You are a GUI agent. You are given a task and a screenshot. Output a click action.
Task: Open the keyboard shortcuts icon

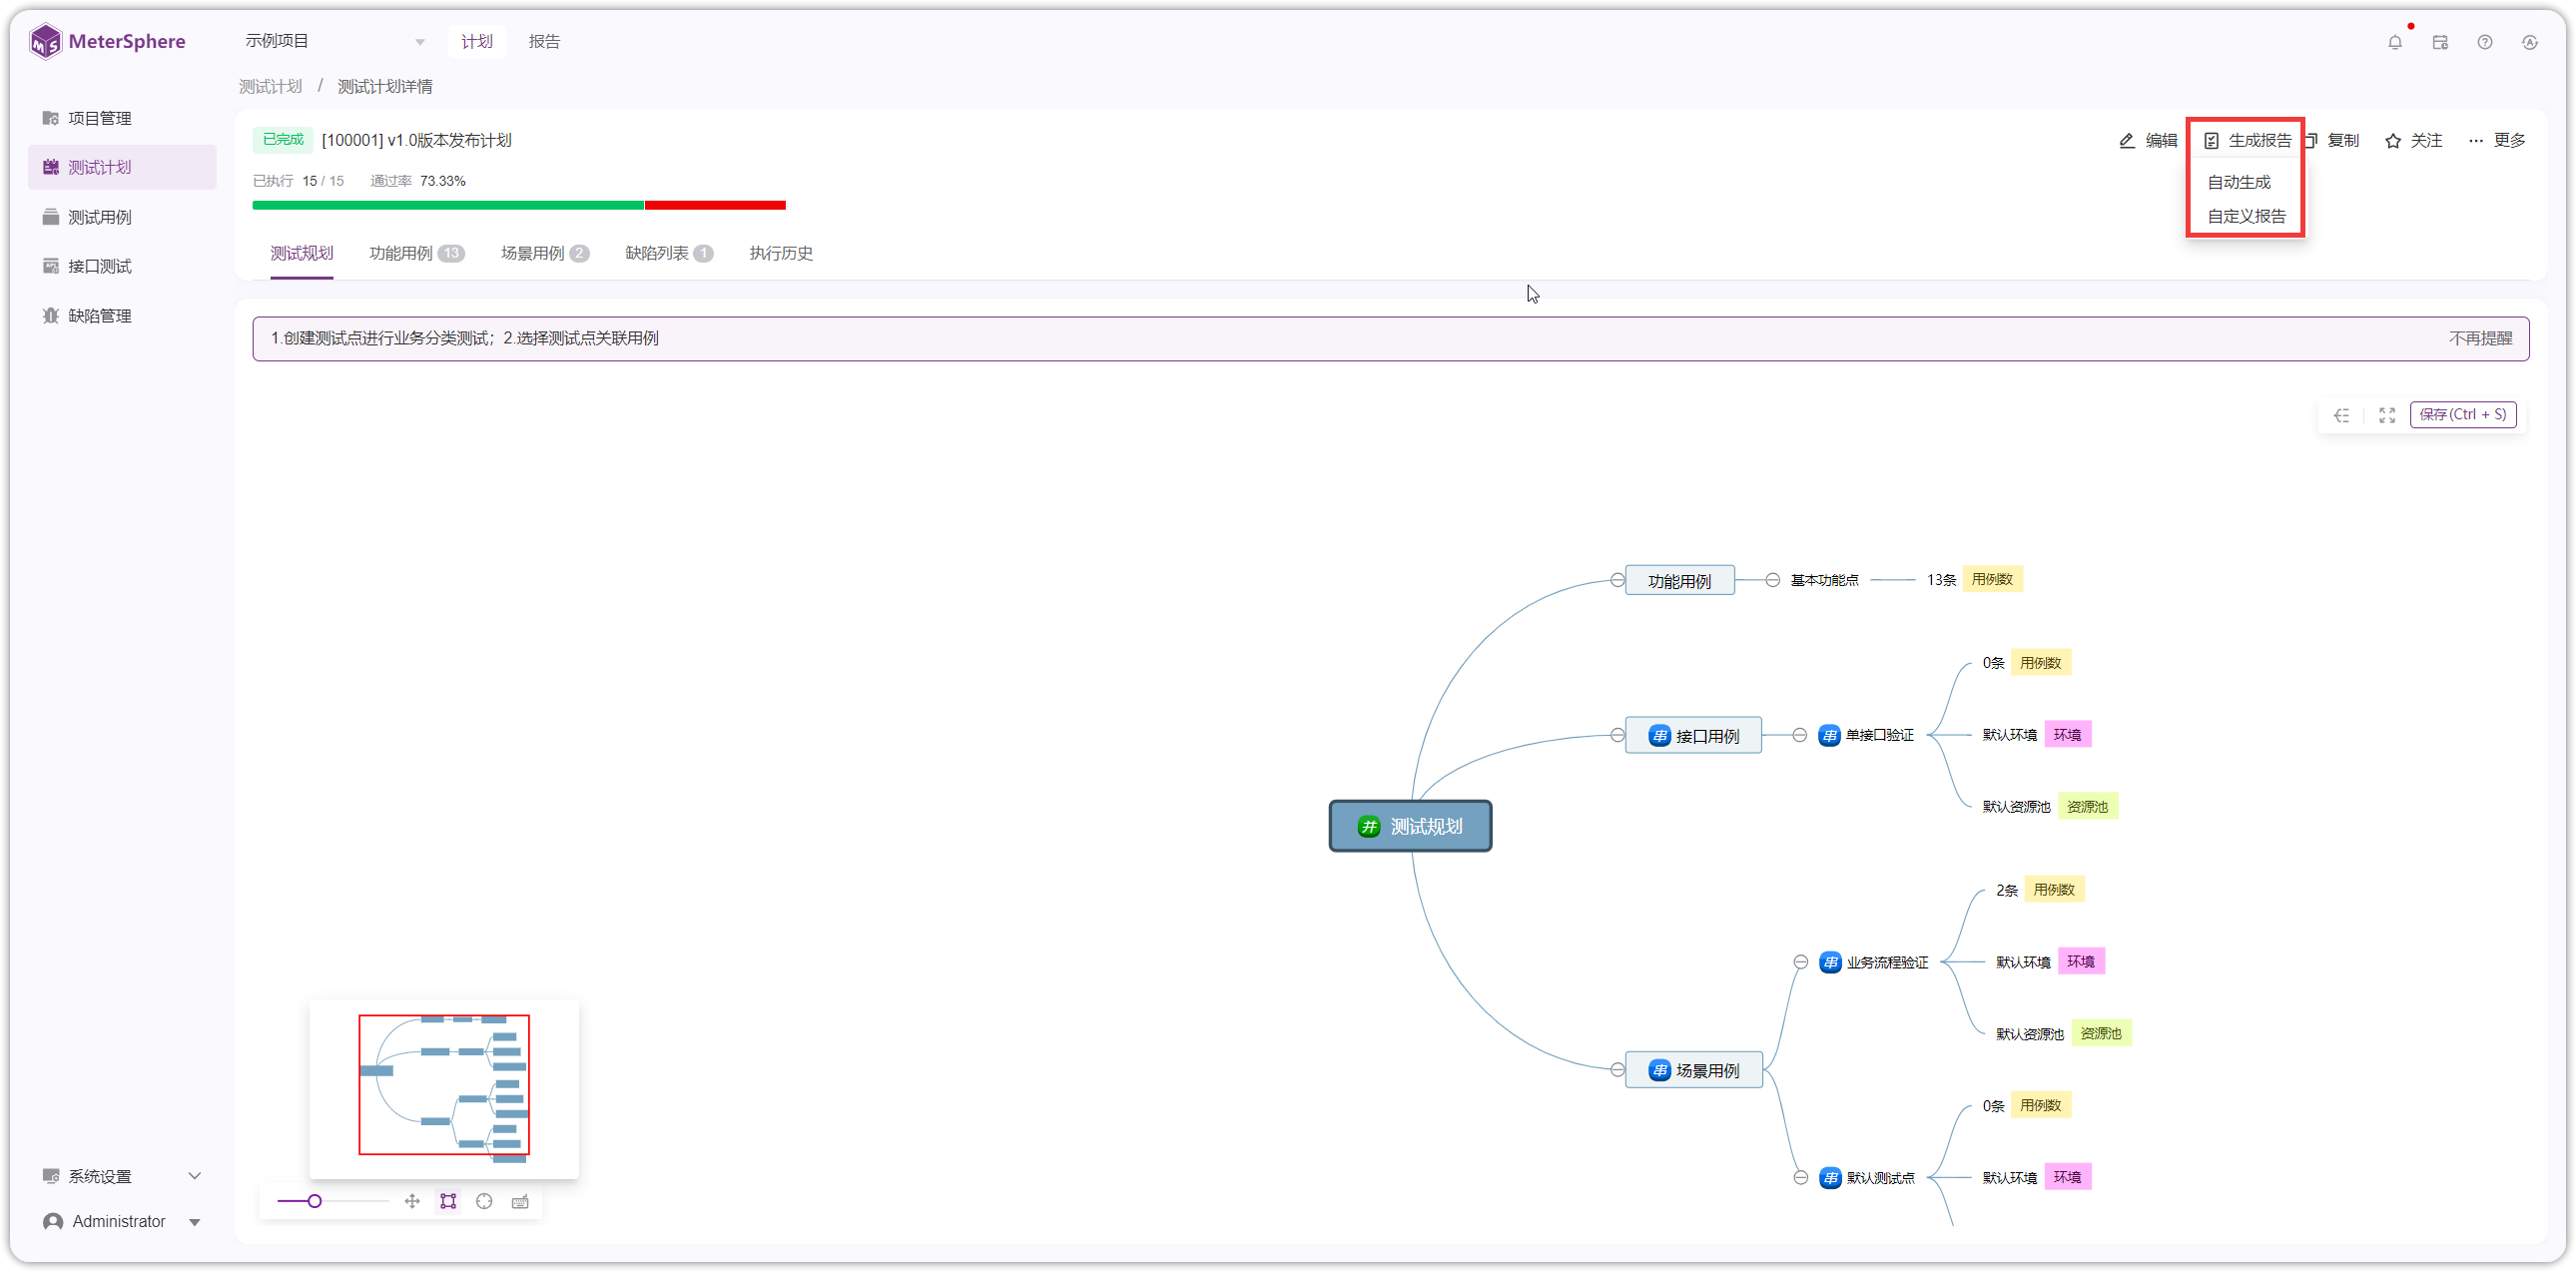pyautogui.click(x=520, y=1201)
